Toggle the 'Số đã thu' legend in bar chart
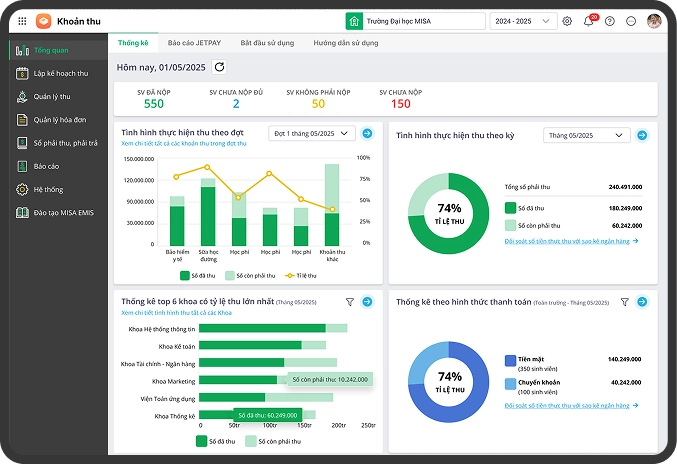The height and width of the screenshot is (464, 677). (198, 275)
